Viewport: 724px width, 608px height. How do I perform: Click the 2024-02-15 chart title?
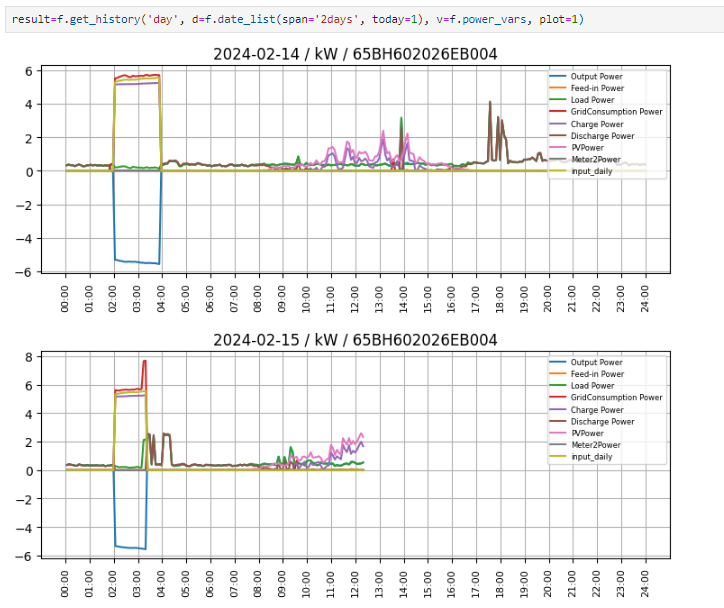pyautogui.click(x=355, y=340)
